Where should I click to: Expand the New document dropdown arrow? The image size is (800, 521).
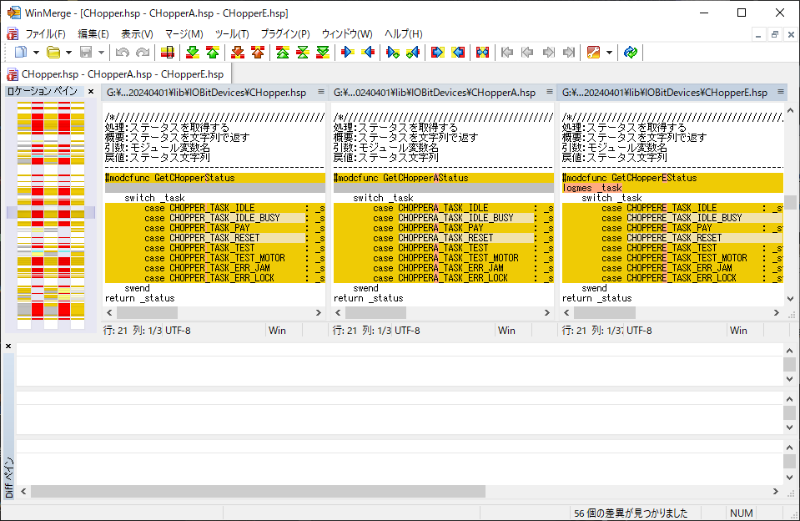click(x=36, y=52)
